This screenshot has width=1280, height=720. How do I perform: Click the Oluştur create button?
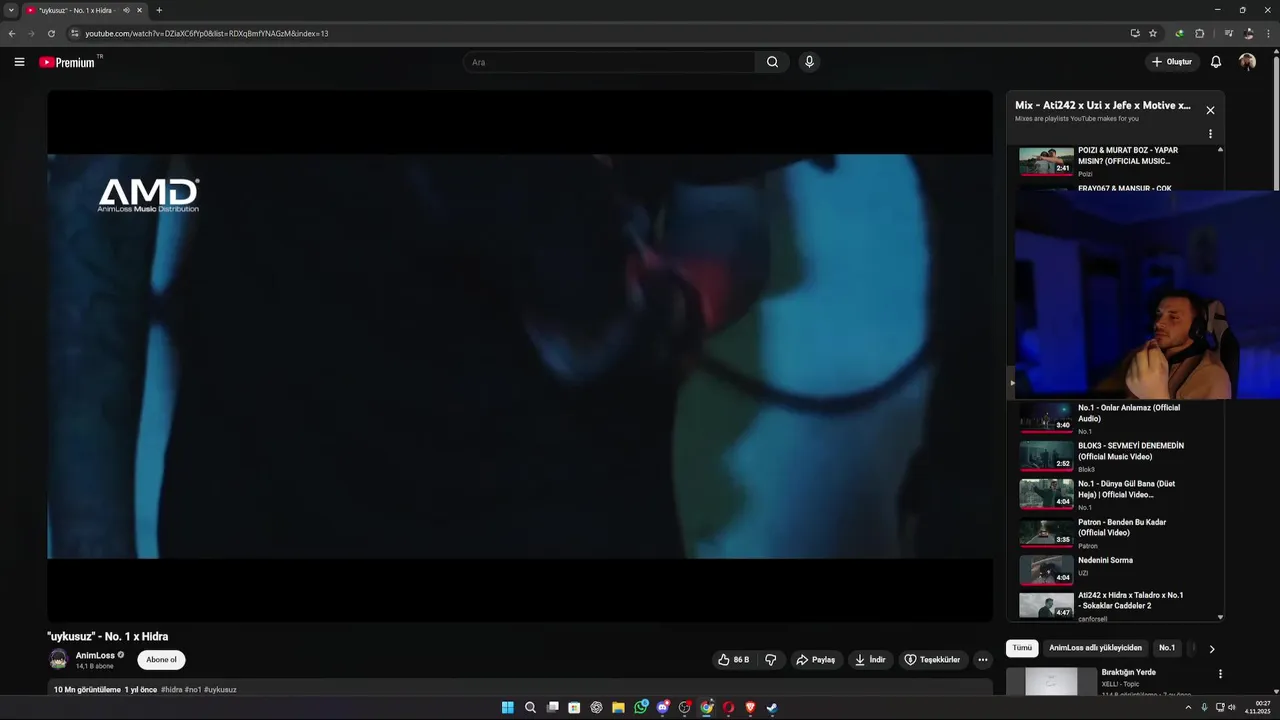(x=1172, y=62)
